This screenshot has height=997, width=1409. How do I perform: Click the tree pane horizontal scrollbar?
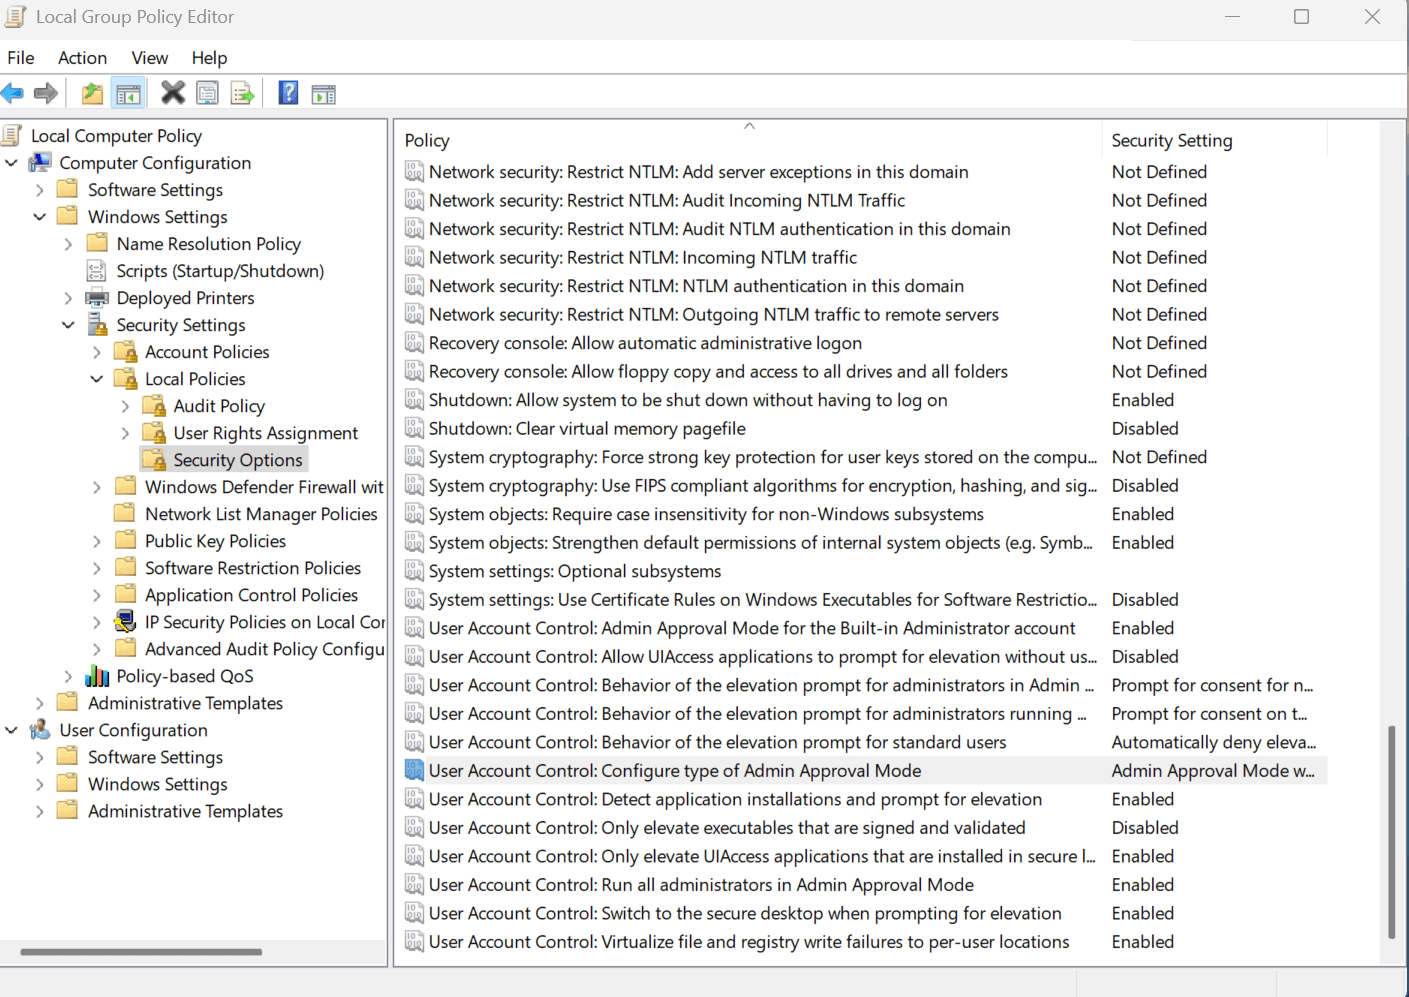(141, 952)
